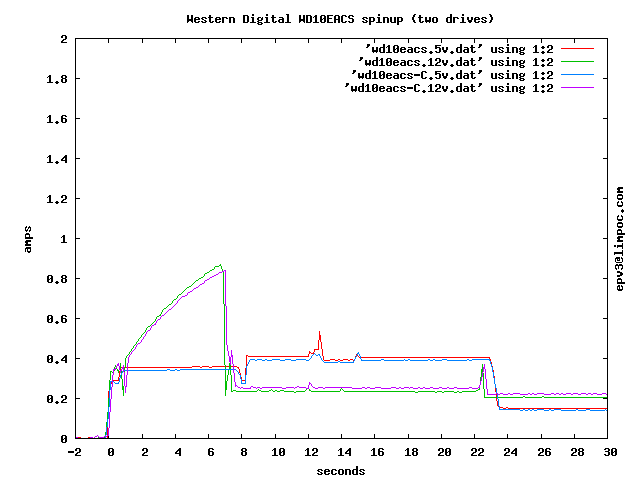Image resolution: width=640 pixels, height=480 pixels.
Task: Click legend entry 'wd10eacs-C.12v.dat' using 1:2
Action: pos(449,89)
